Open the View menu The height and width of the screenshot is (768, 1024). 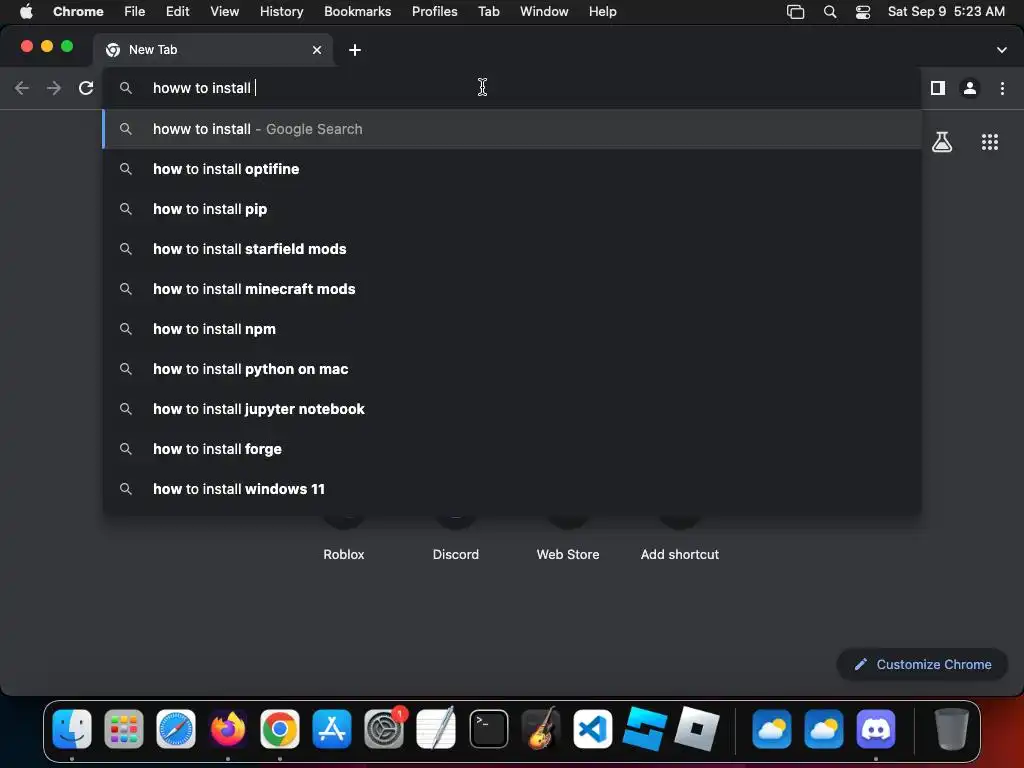[x=224, y=12]
